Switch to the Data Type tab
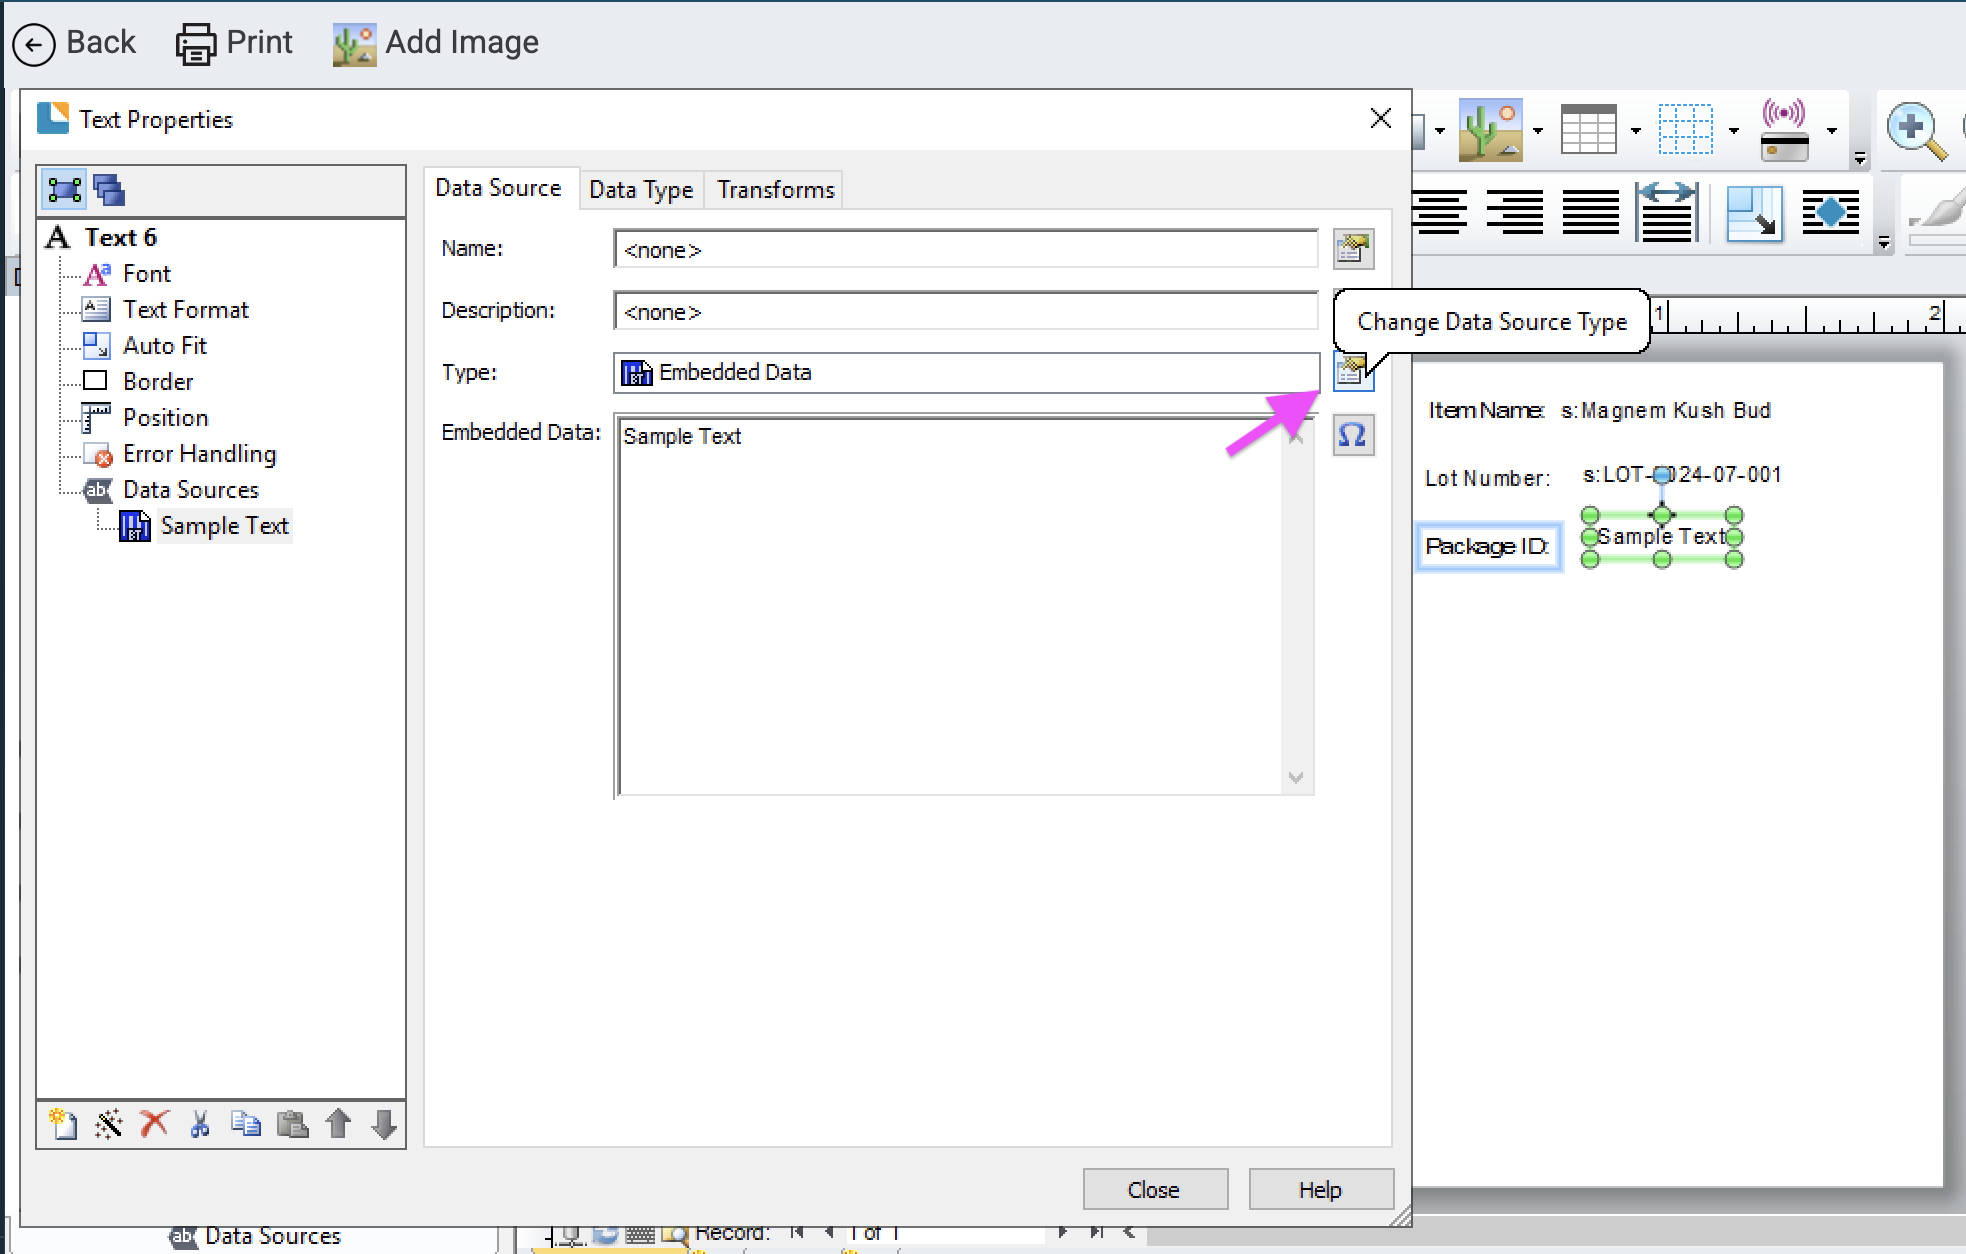 click(x=641, y=189)
